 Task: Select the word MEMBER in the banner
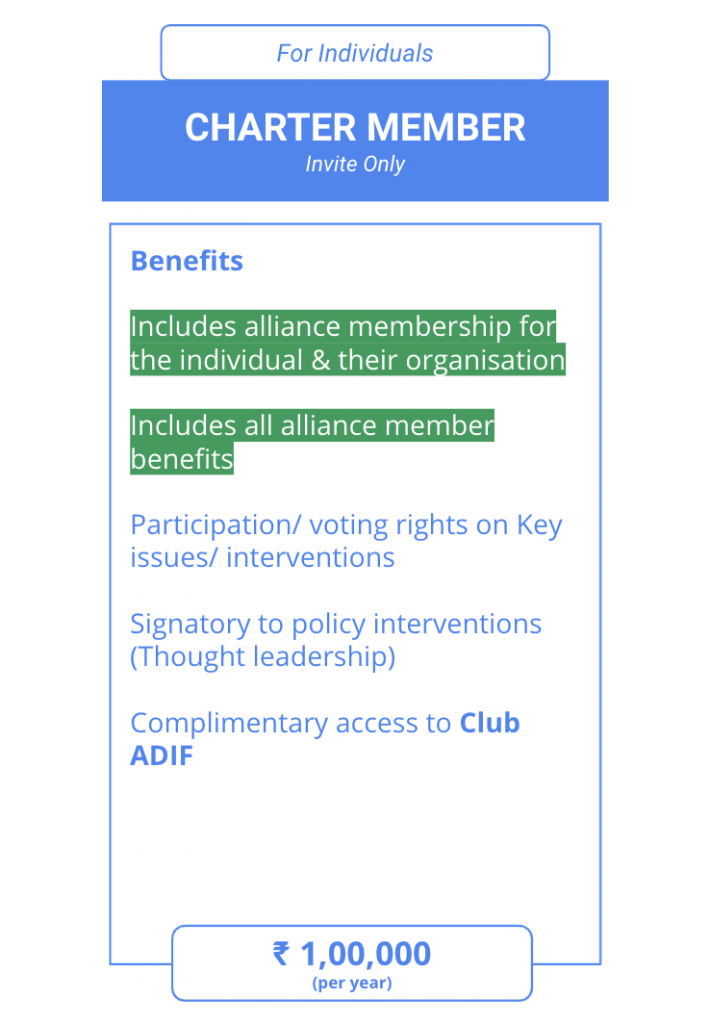pos(446,127)
